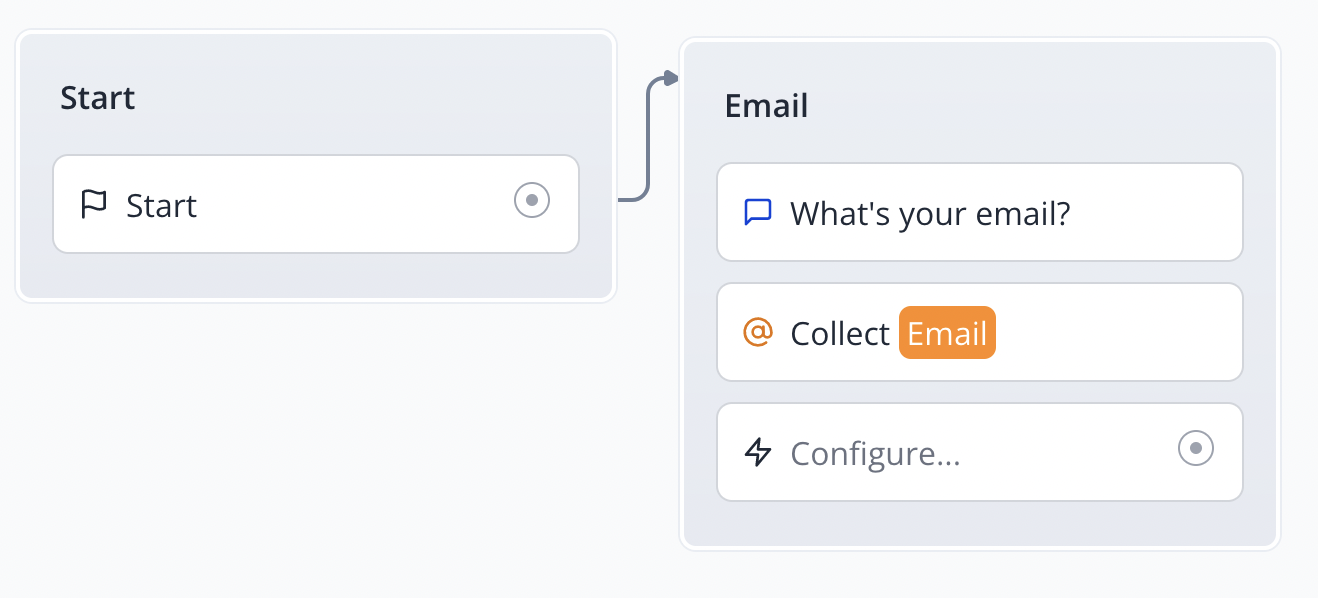The height and width of the screenshot is (598, 1318).
Task: Select the lightning action icon inside the Email block
Action: pyautogui.click(x=759, y=452)
